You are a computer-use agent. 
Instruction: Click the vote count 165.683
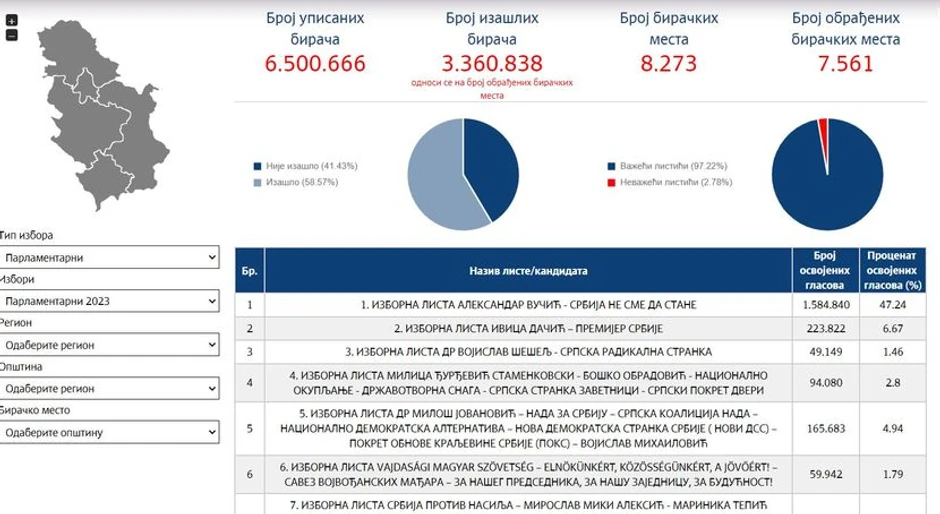[826, 428]
